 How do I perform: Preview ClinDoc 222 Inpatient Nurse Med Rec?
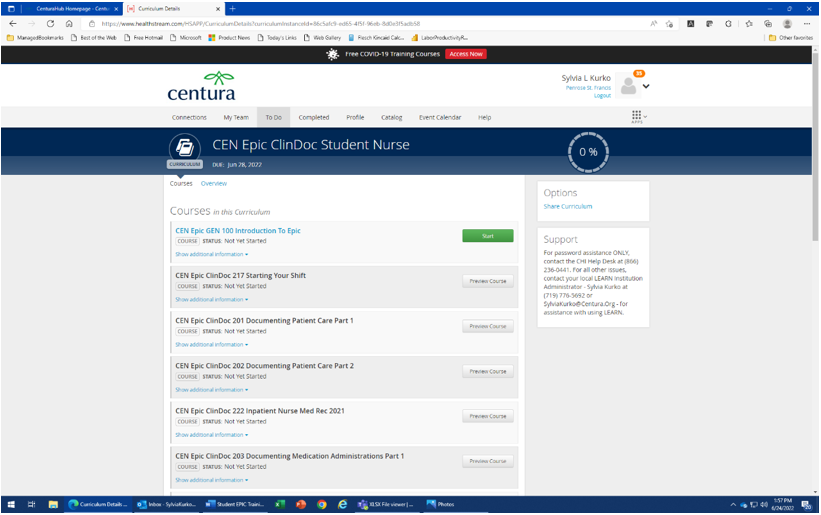pyautogui.click(x=487, y=416)
